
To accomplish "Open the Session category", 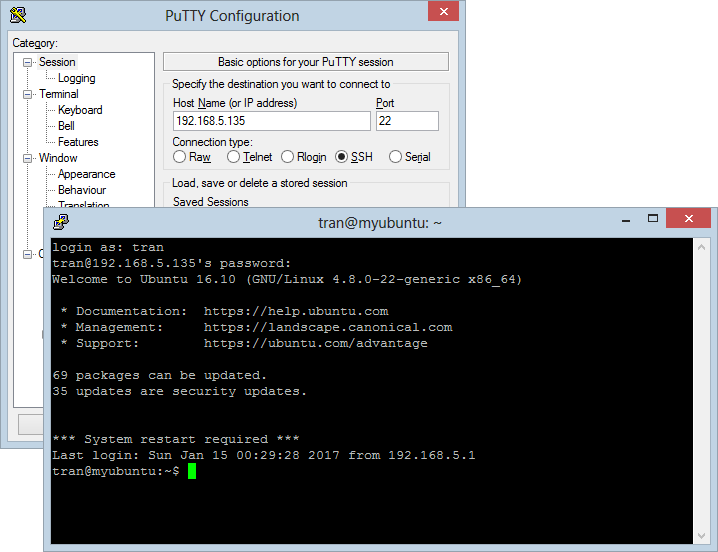I will tap(57, 62).
